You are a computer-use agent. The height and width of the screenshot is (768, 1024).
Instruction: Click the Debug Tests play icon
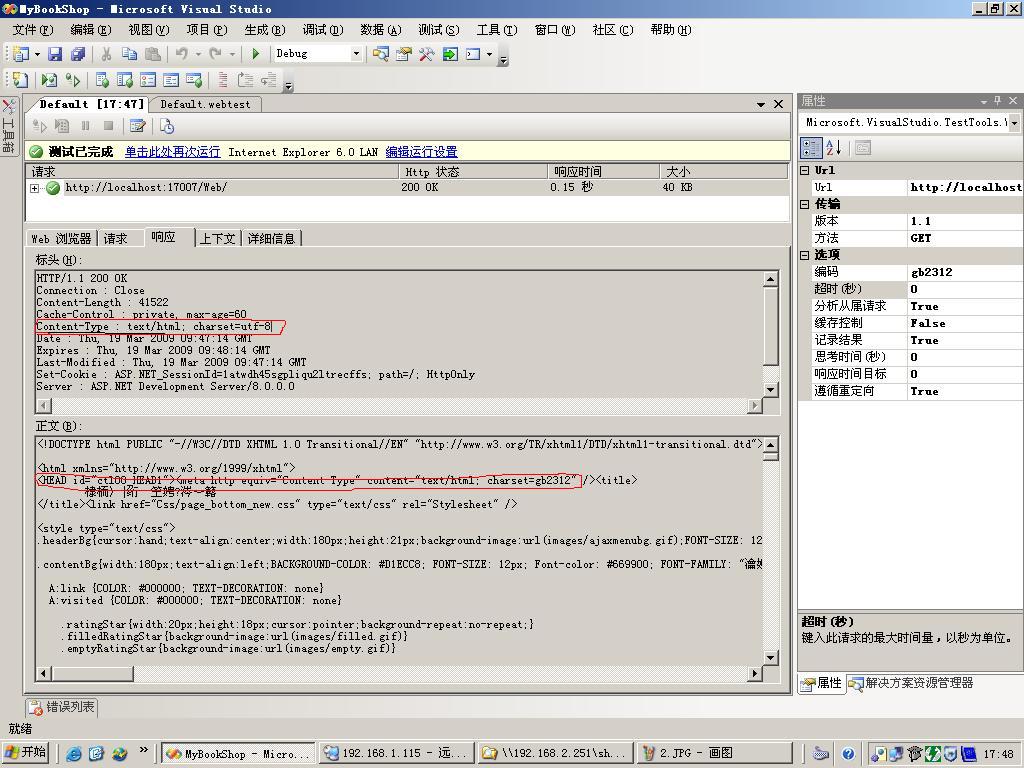[x=72, y=80]
